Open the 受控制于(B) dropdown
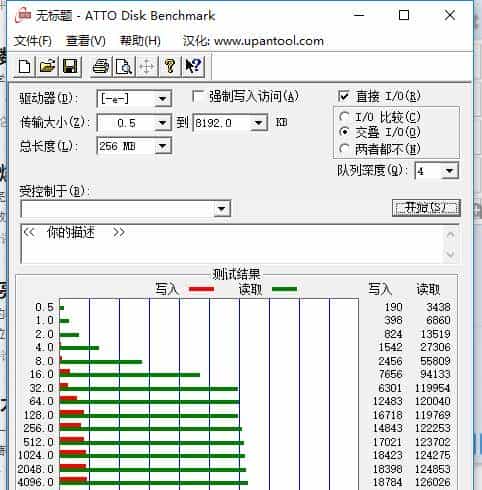 (222, 209)
